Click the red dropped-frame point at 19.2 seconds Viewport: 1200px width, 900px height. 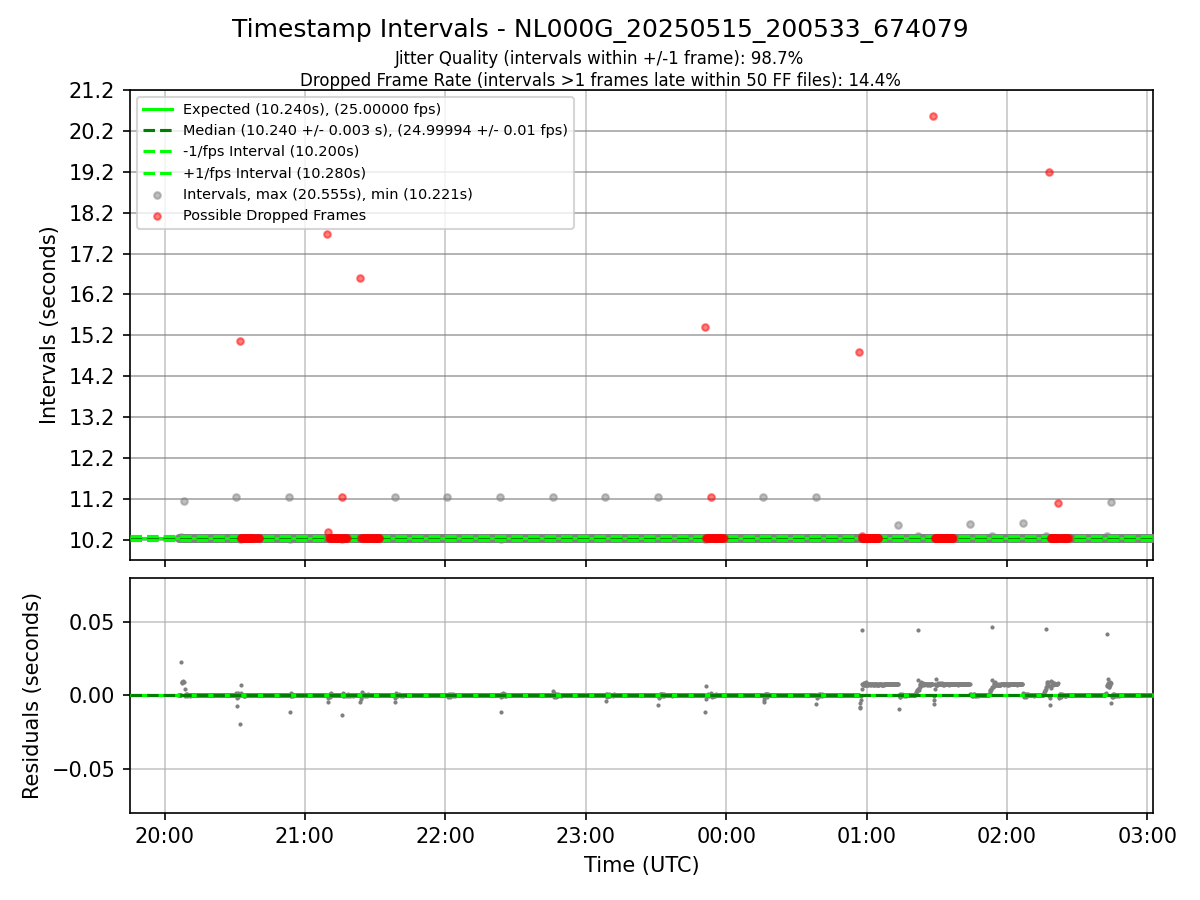[x=1049, y=172]
